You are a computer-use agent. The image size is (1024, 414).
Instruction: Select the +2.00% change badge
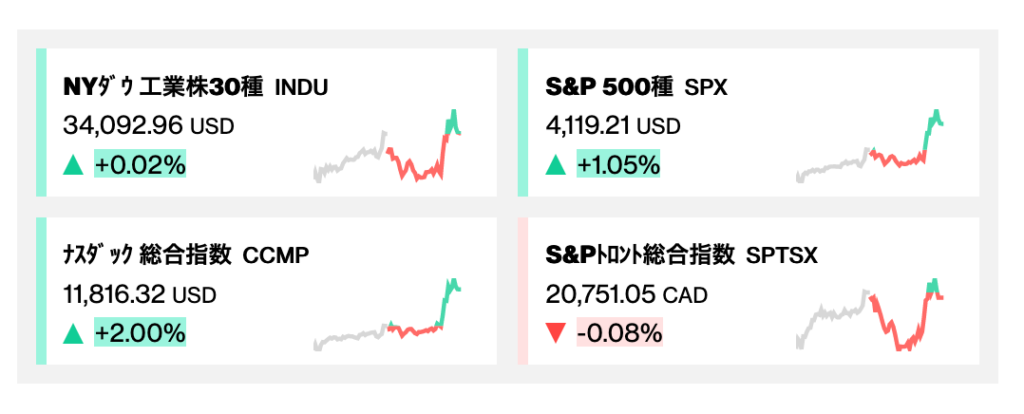[x=140, y=334]
